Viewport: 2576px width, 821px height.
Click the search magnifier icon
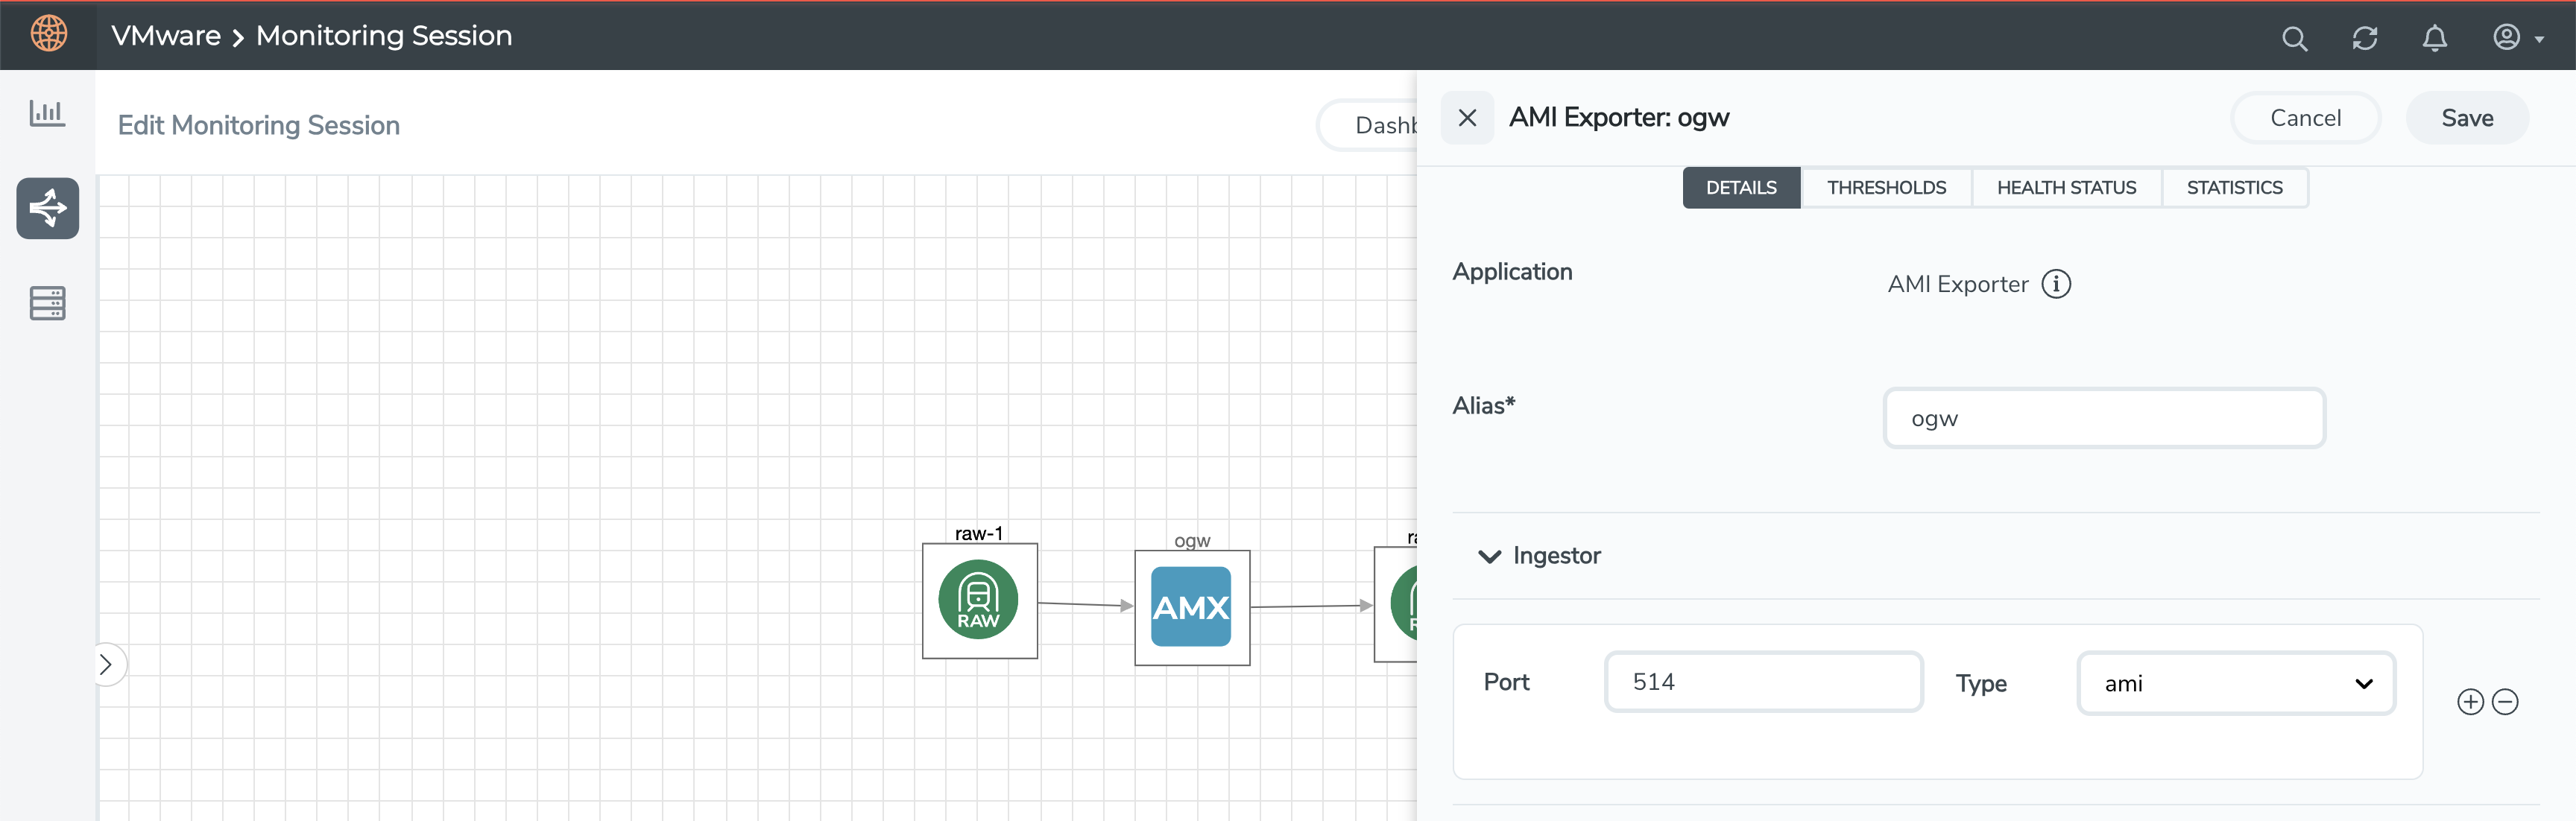[2294, 39]
